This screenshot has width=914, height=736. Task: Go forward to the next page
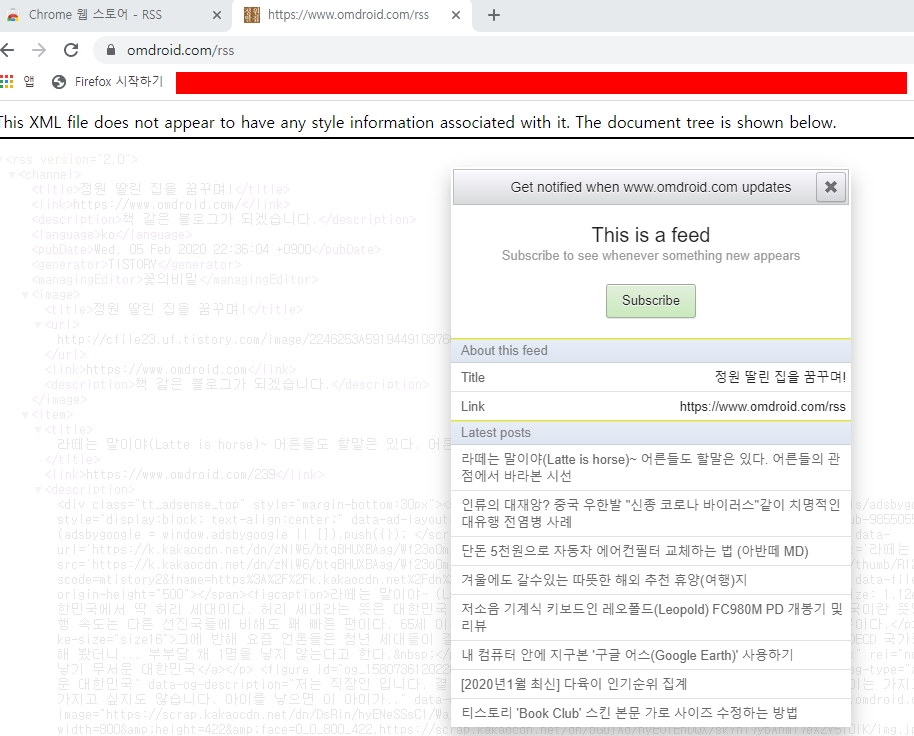[39, 50]
